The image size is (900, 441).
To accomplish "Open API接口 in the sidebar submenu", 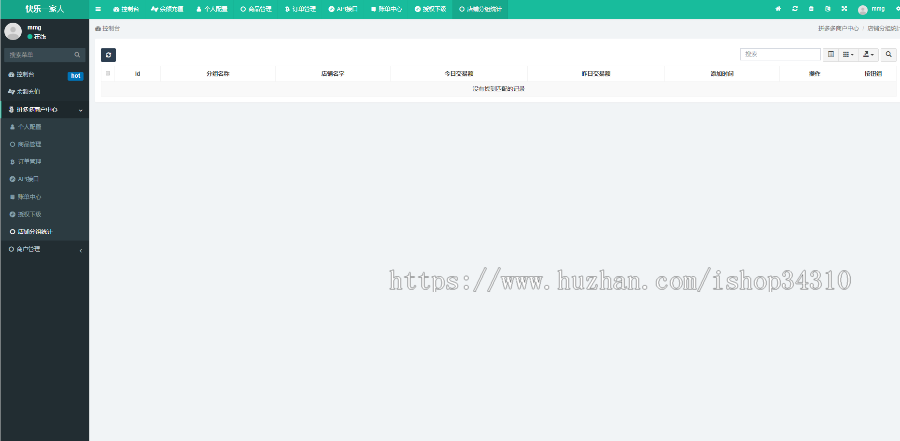I will [44, 179].
